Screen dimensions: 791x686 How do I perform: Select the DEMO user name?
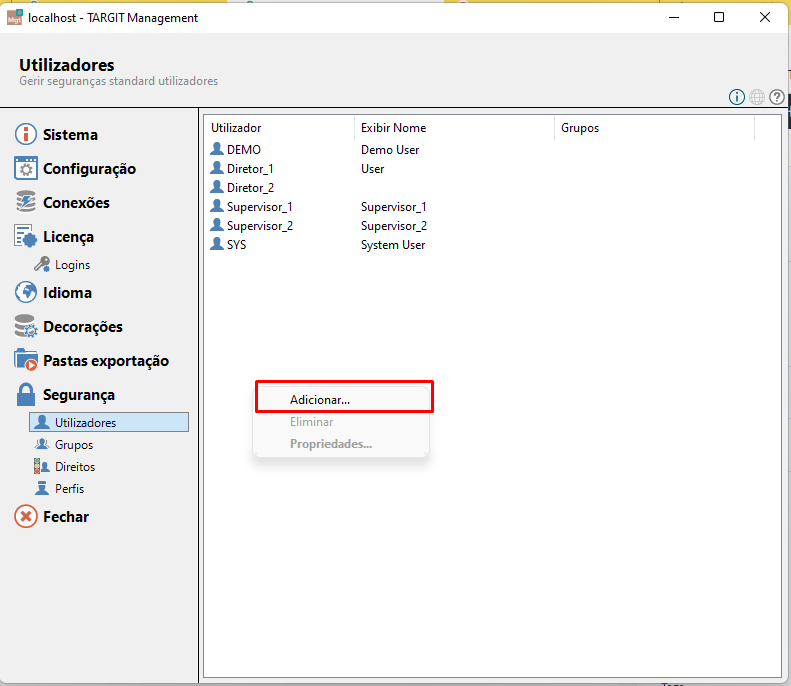[x=244, y=150]
